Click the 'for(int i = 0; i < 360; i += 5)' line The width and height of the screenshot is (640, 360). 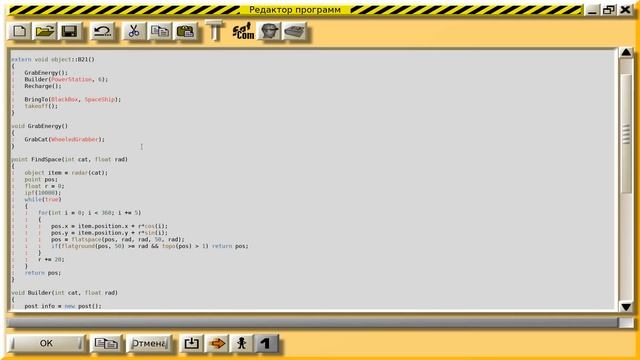89,213
